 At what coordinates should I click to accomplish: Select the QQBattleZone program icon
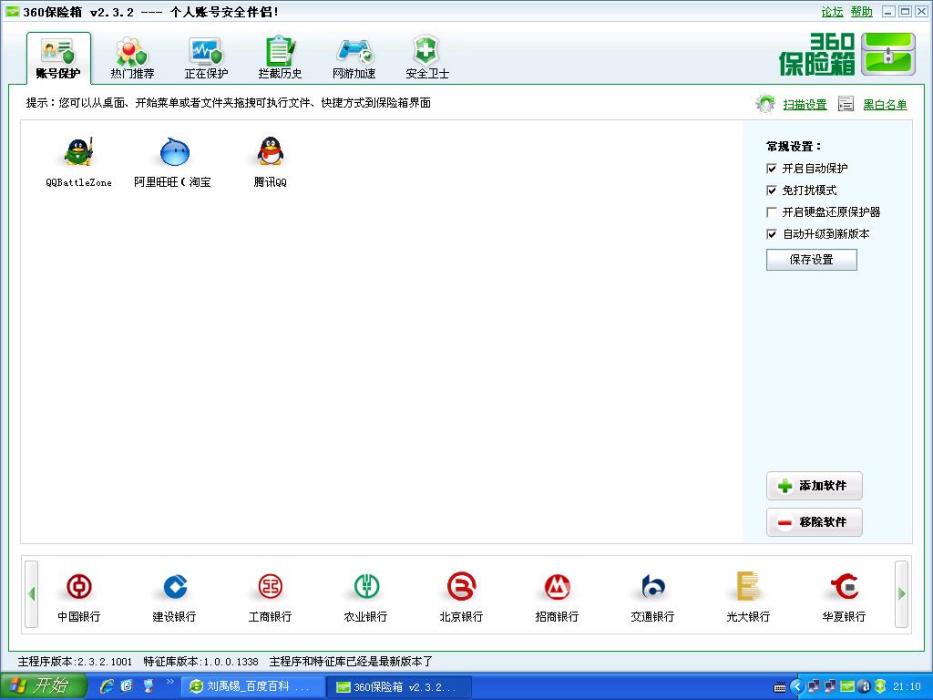[79, 152]
